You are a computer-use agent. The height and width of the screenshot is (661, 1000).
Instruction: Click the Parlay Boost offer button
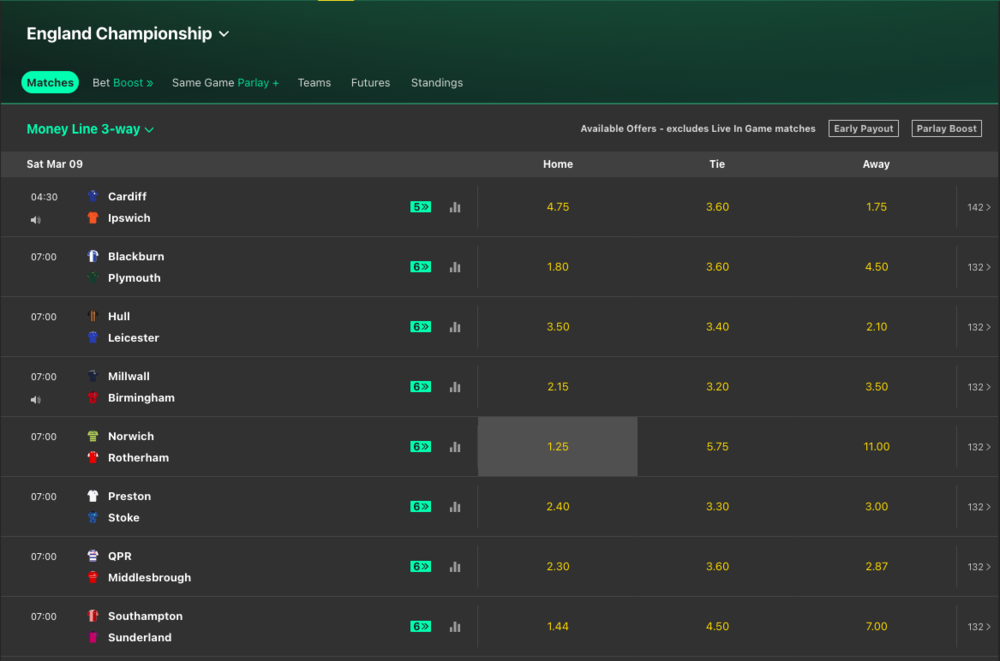(946, 129)
